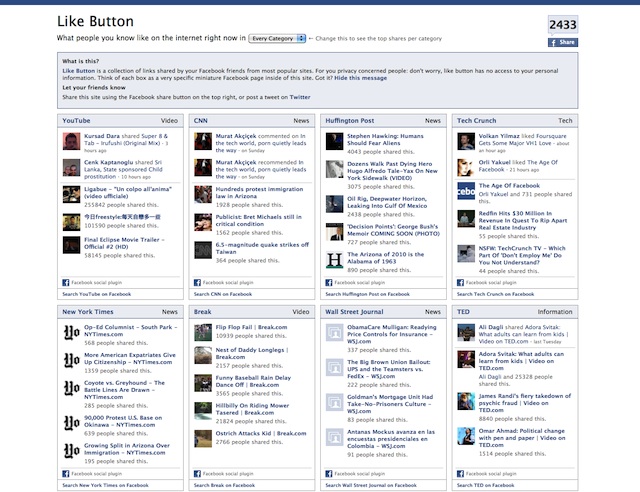Click NYT logo beside More American Expatriates

click(71, 360)
